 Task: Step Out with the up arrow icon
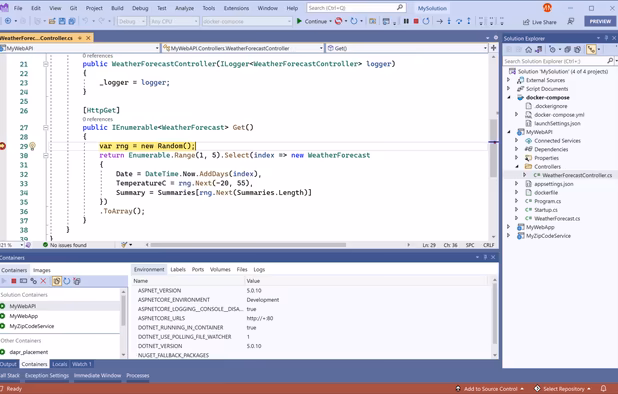point(469,21)
